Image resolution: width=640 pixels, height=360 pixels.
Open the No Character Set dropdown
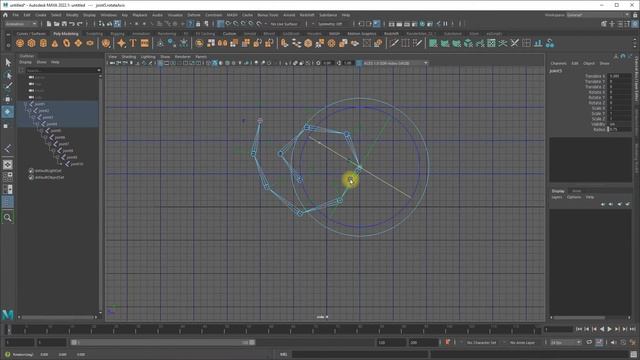click(x=481, y=342)
